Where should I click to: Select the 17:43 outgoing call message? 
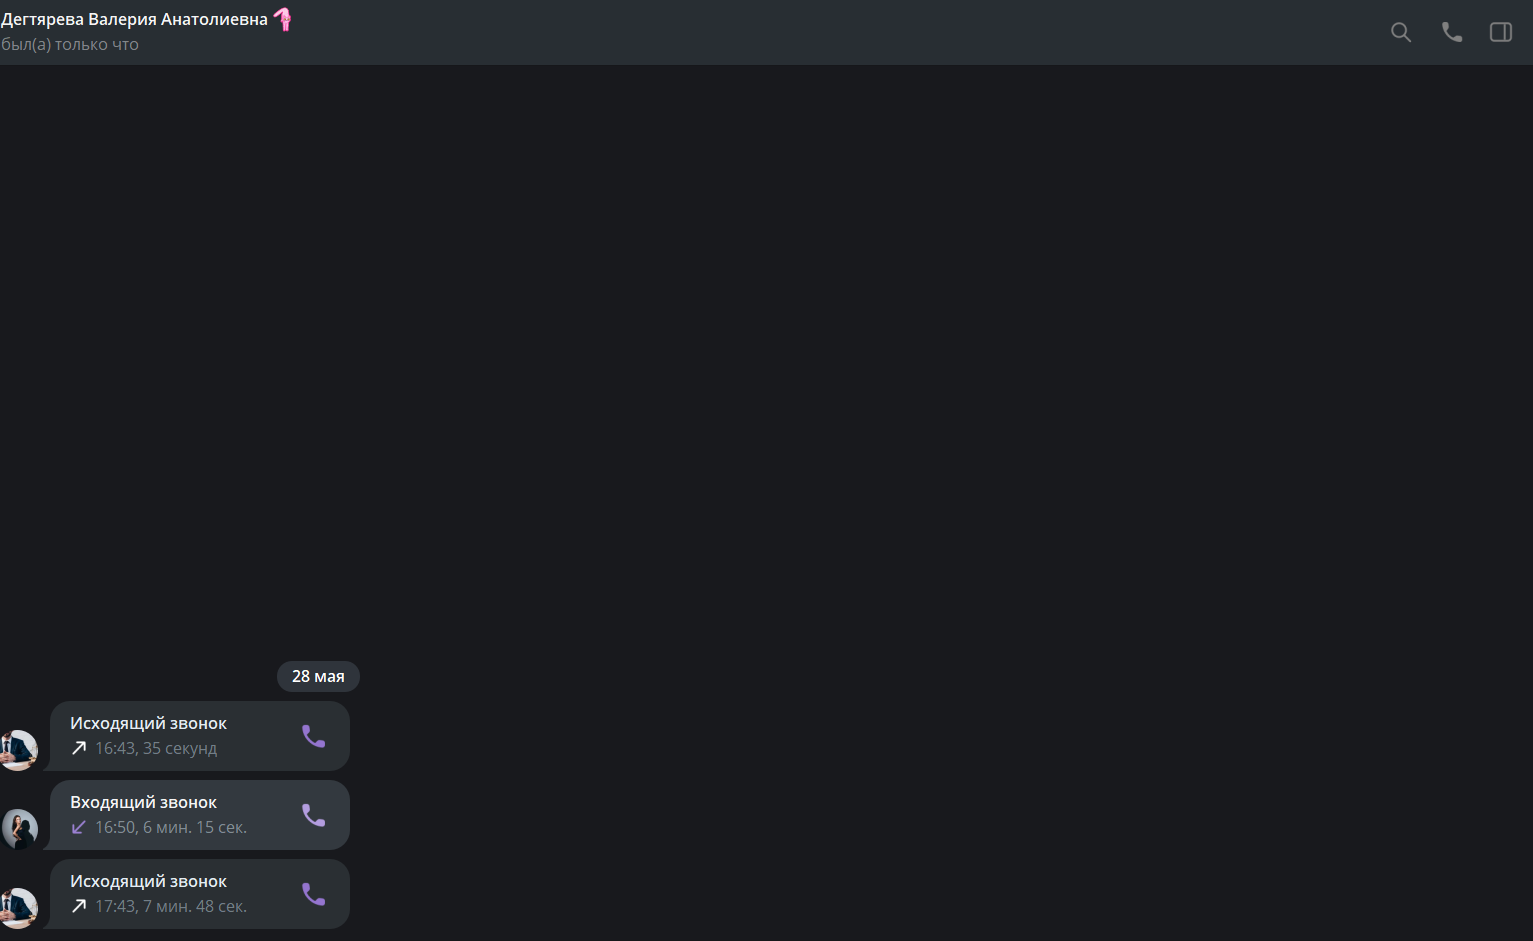200,894
